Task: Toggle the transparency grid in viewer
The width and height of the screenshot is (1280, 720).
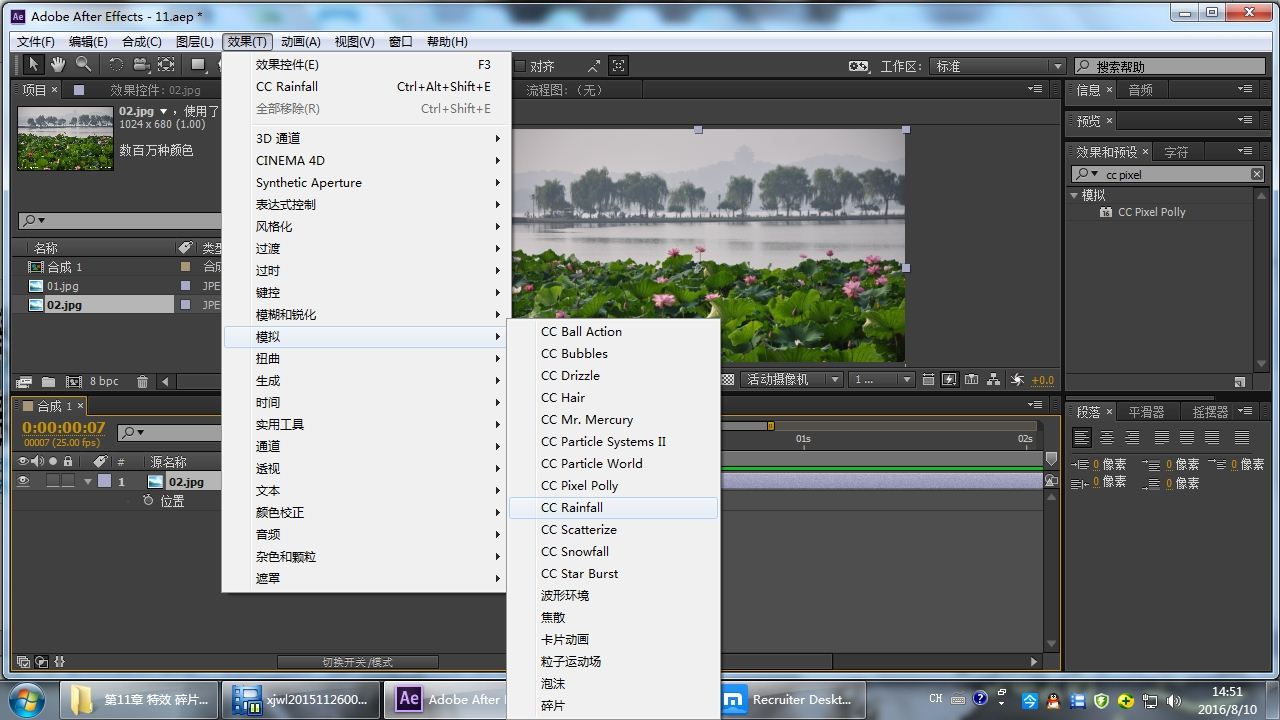Action: tap(728, 380)
